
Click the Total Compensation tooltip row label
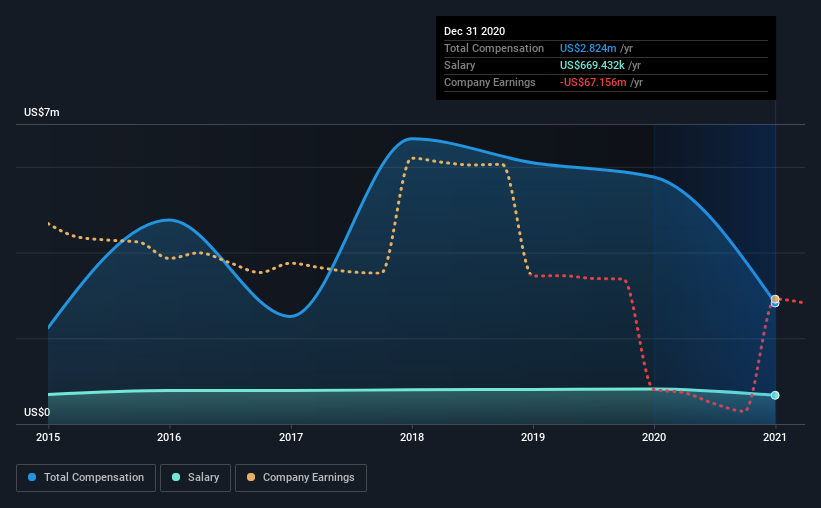(494, 48)
